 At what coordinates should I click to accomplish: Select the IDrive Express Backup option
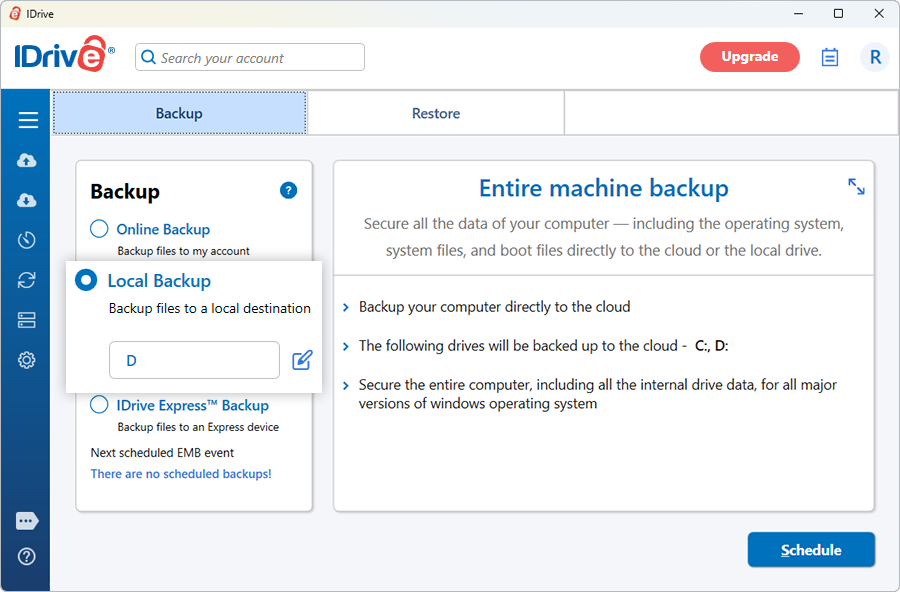[x=99, y=404]
